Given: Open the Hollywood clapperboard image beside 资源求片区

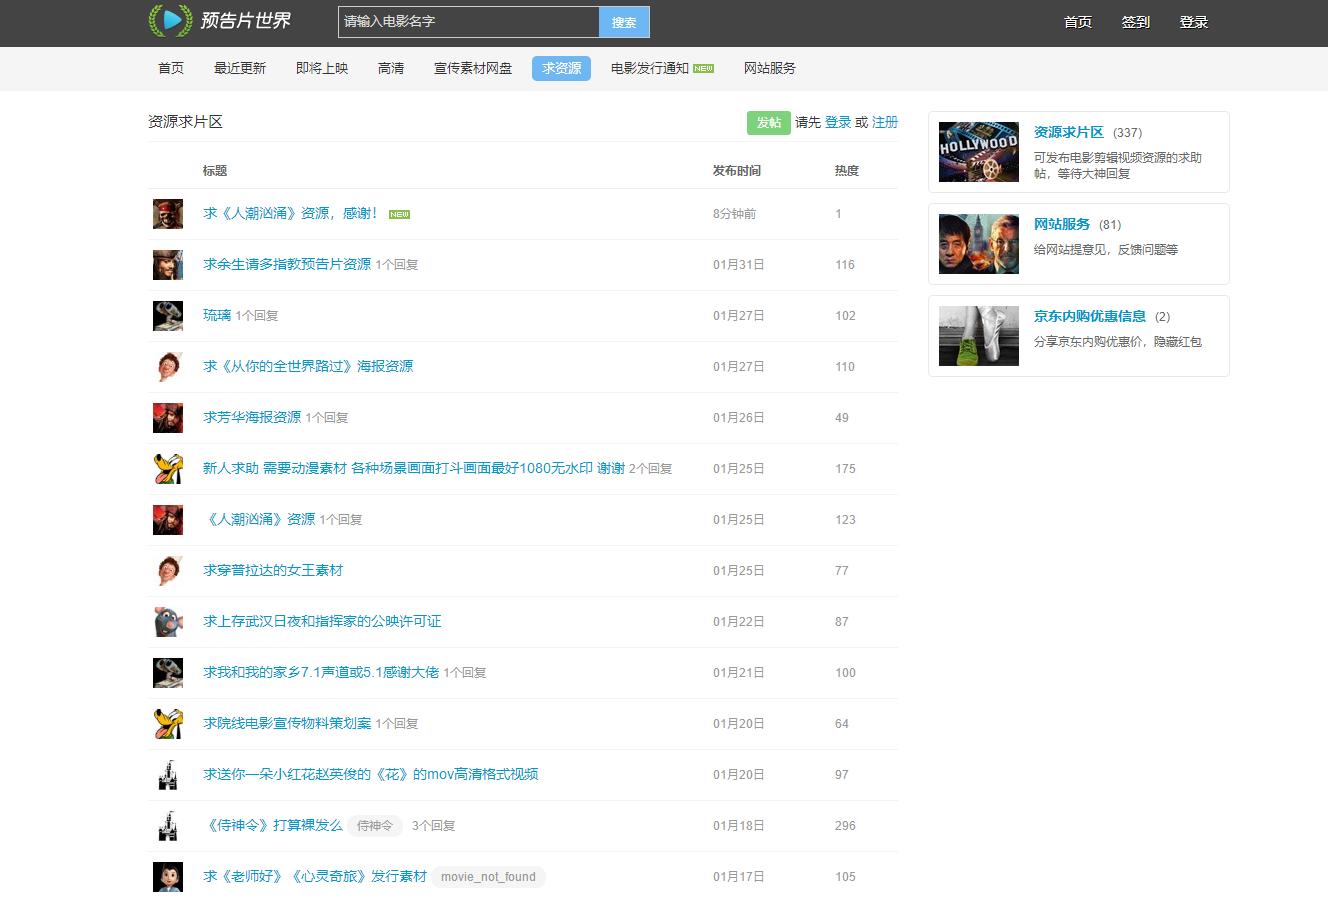Looking at the screenshot, I should [x=977, y=151].
